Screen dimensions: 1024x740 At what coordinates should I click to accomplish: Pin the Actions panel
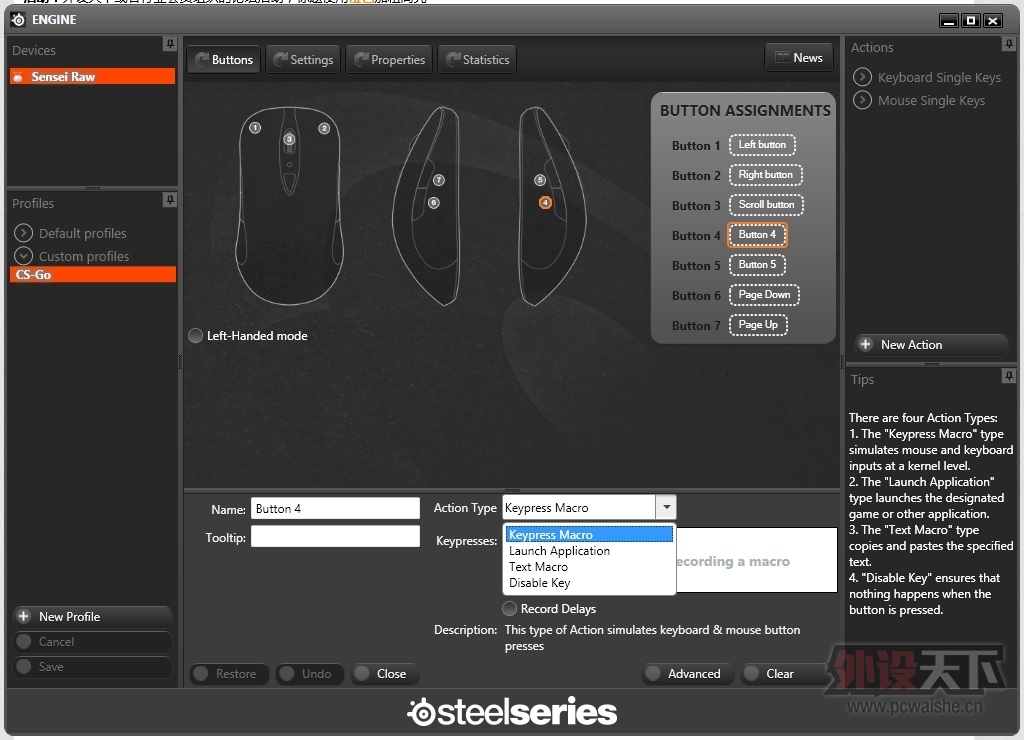point(1009,44)
